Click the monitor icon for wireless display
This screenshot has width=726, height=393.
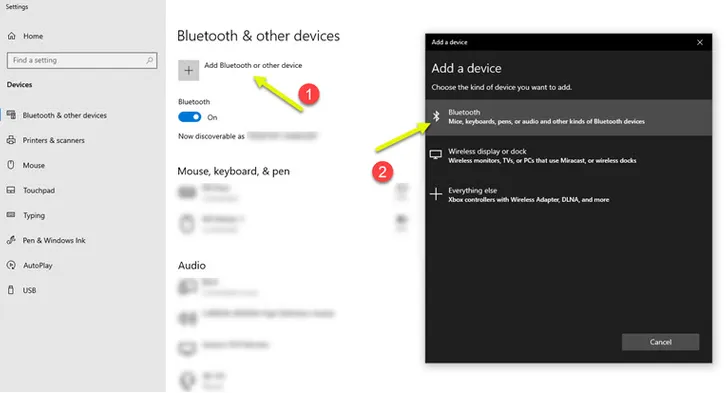[436, 155]
